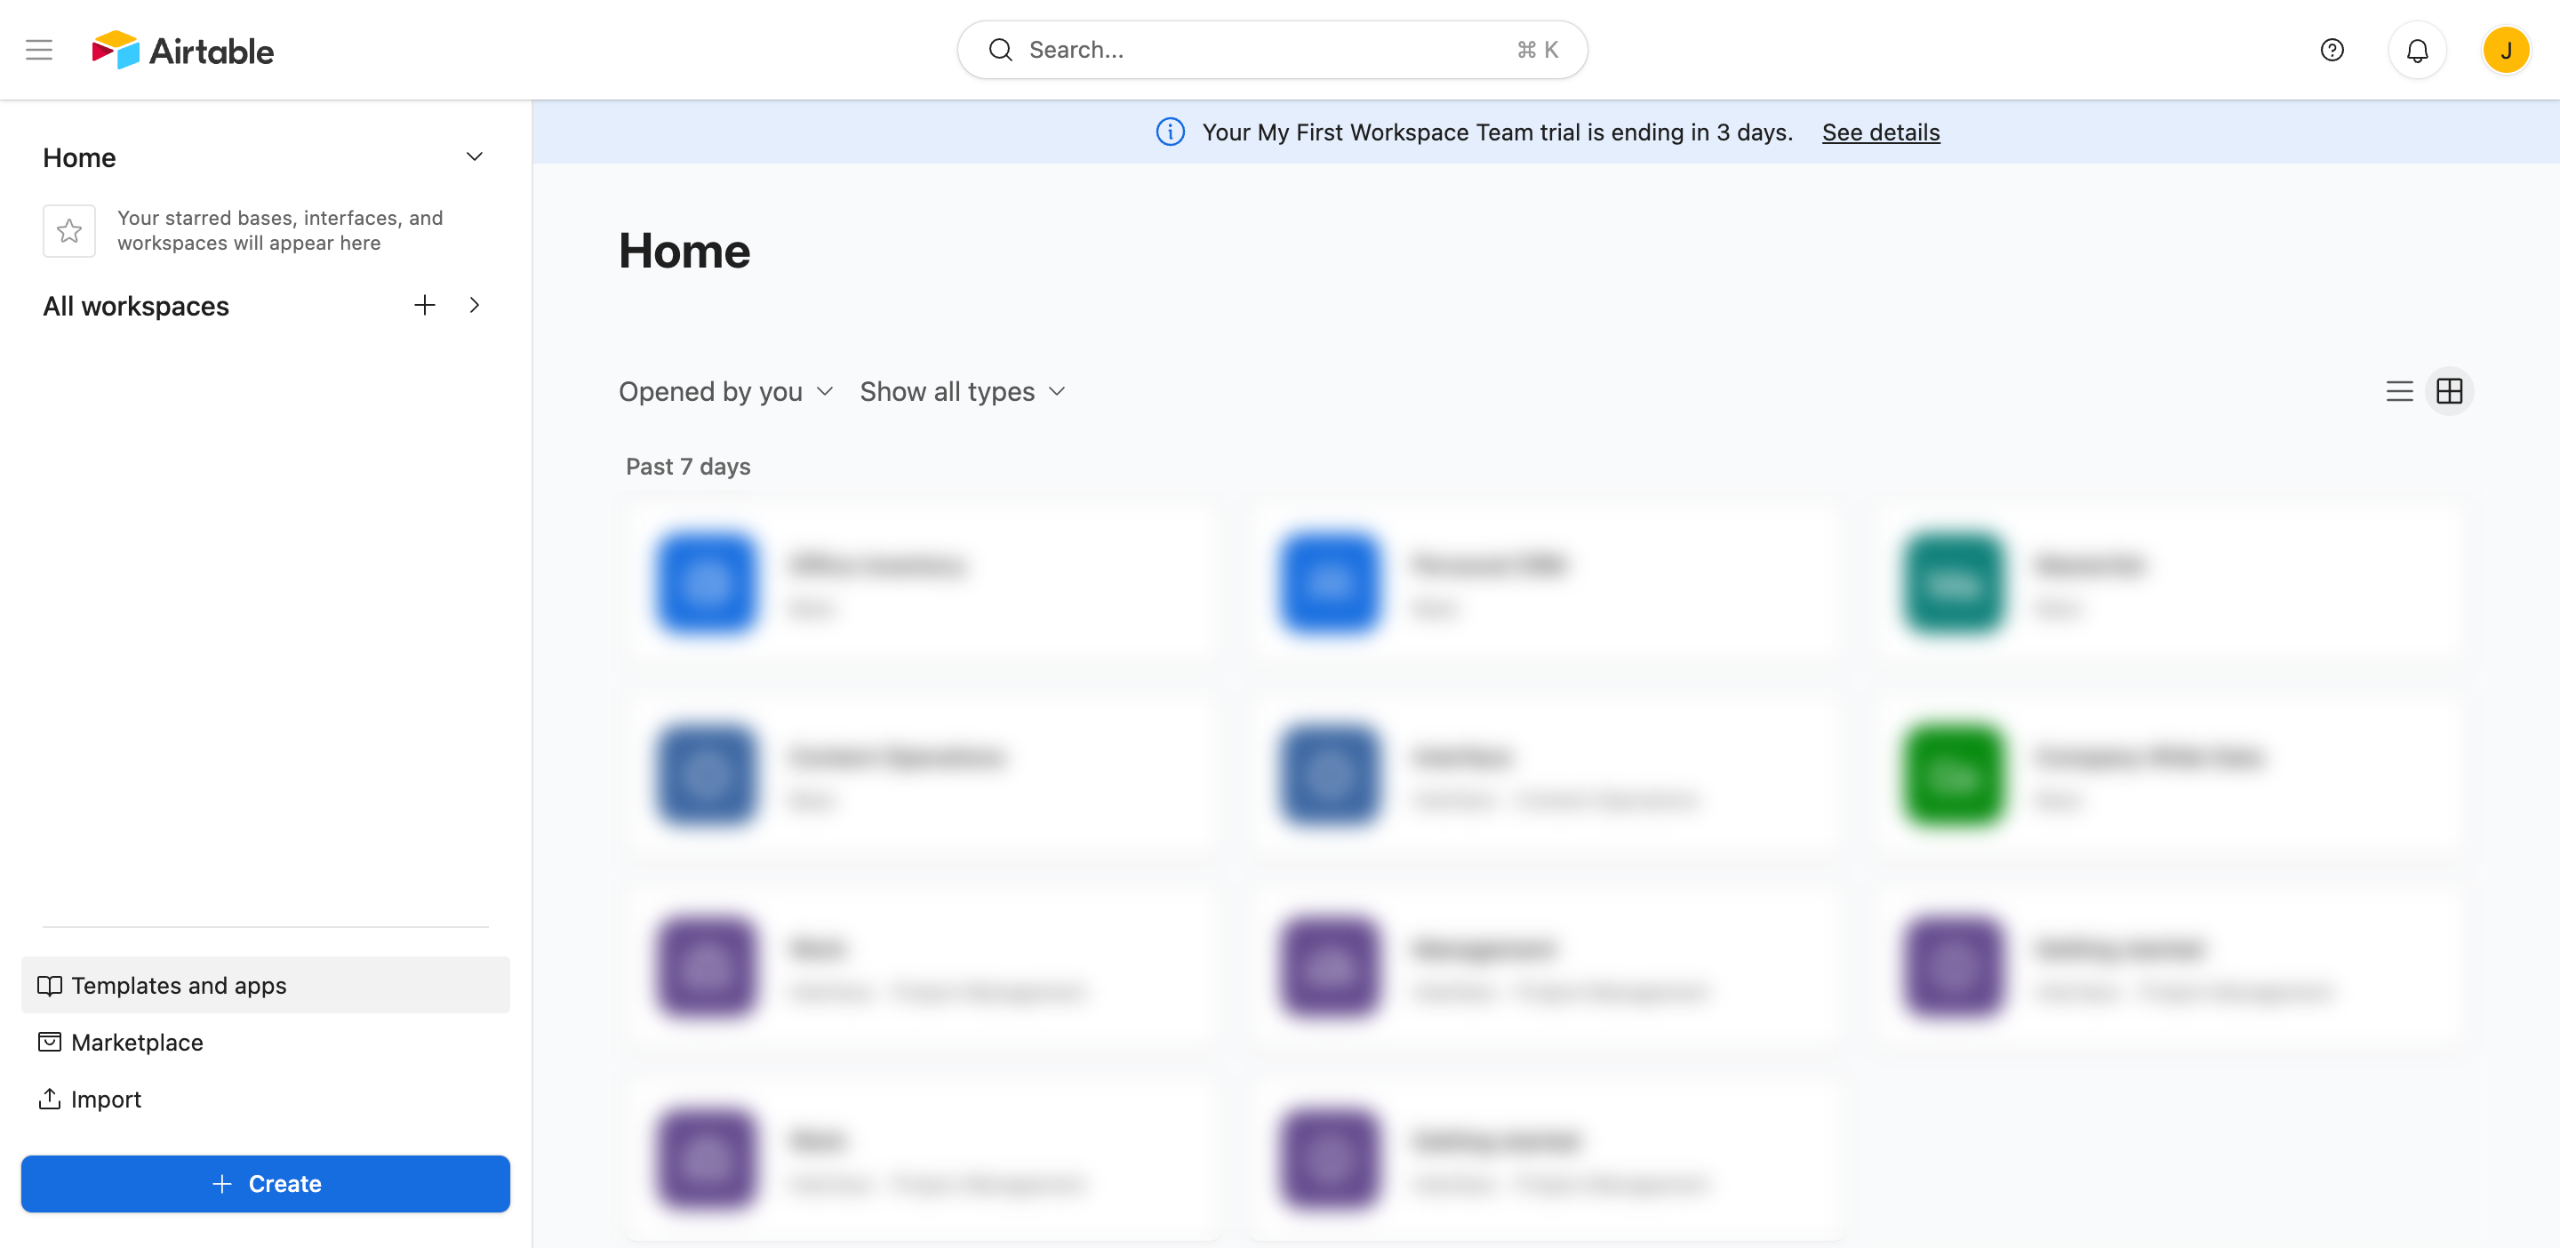Switch to list view
The height and width of the screenshot is (1248, 2560).
point(2399,391)
